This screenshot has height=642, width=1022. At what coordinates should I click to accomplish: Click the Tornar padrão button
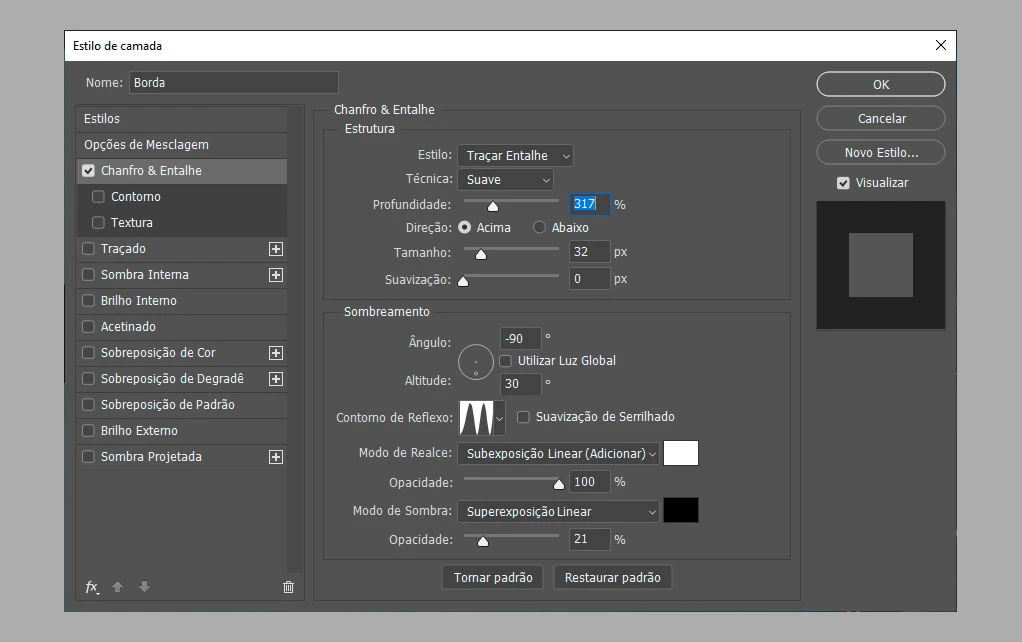click(493, 577)
